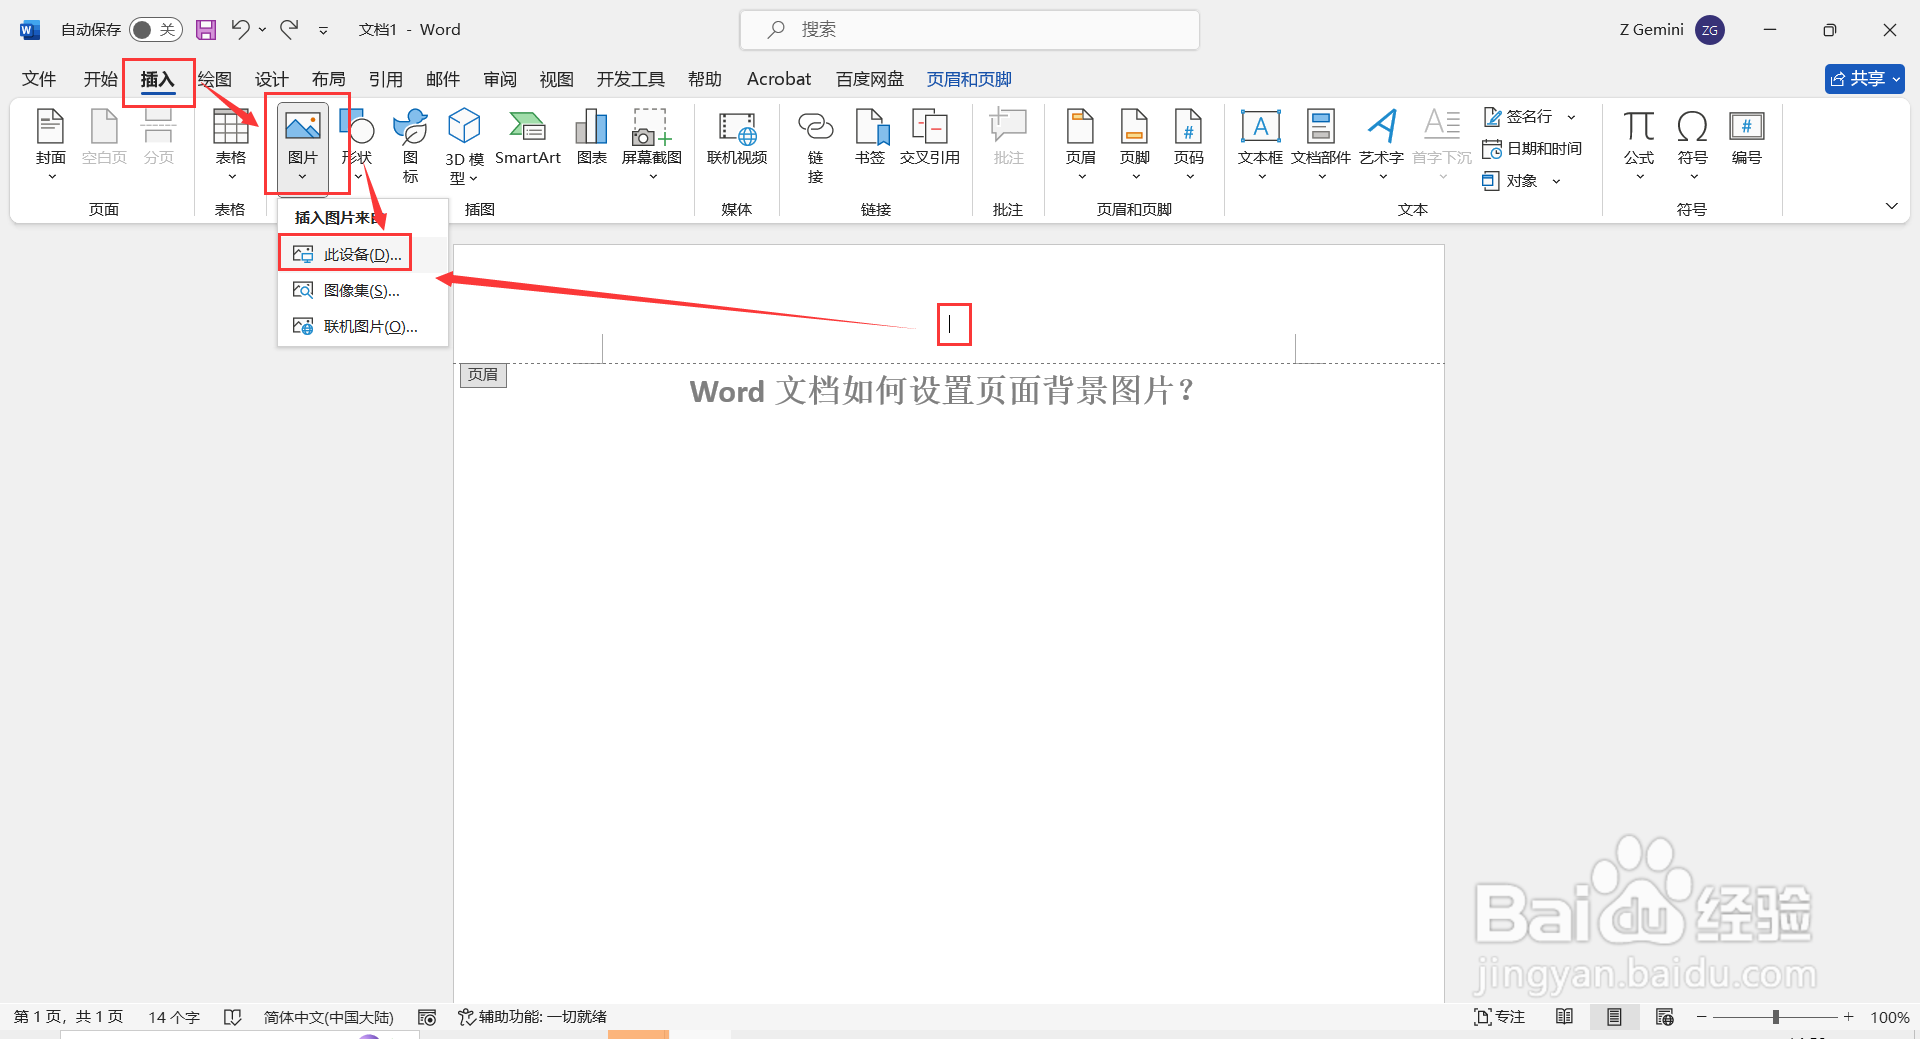
Task: Click 辅助功能: 一切就绪 in status bar
Action: tap(532, 1016)
